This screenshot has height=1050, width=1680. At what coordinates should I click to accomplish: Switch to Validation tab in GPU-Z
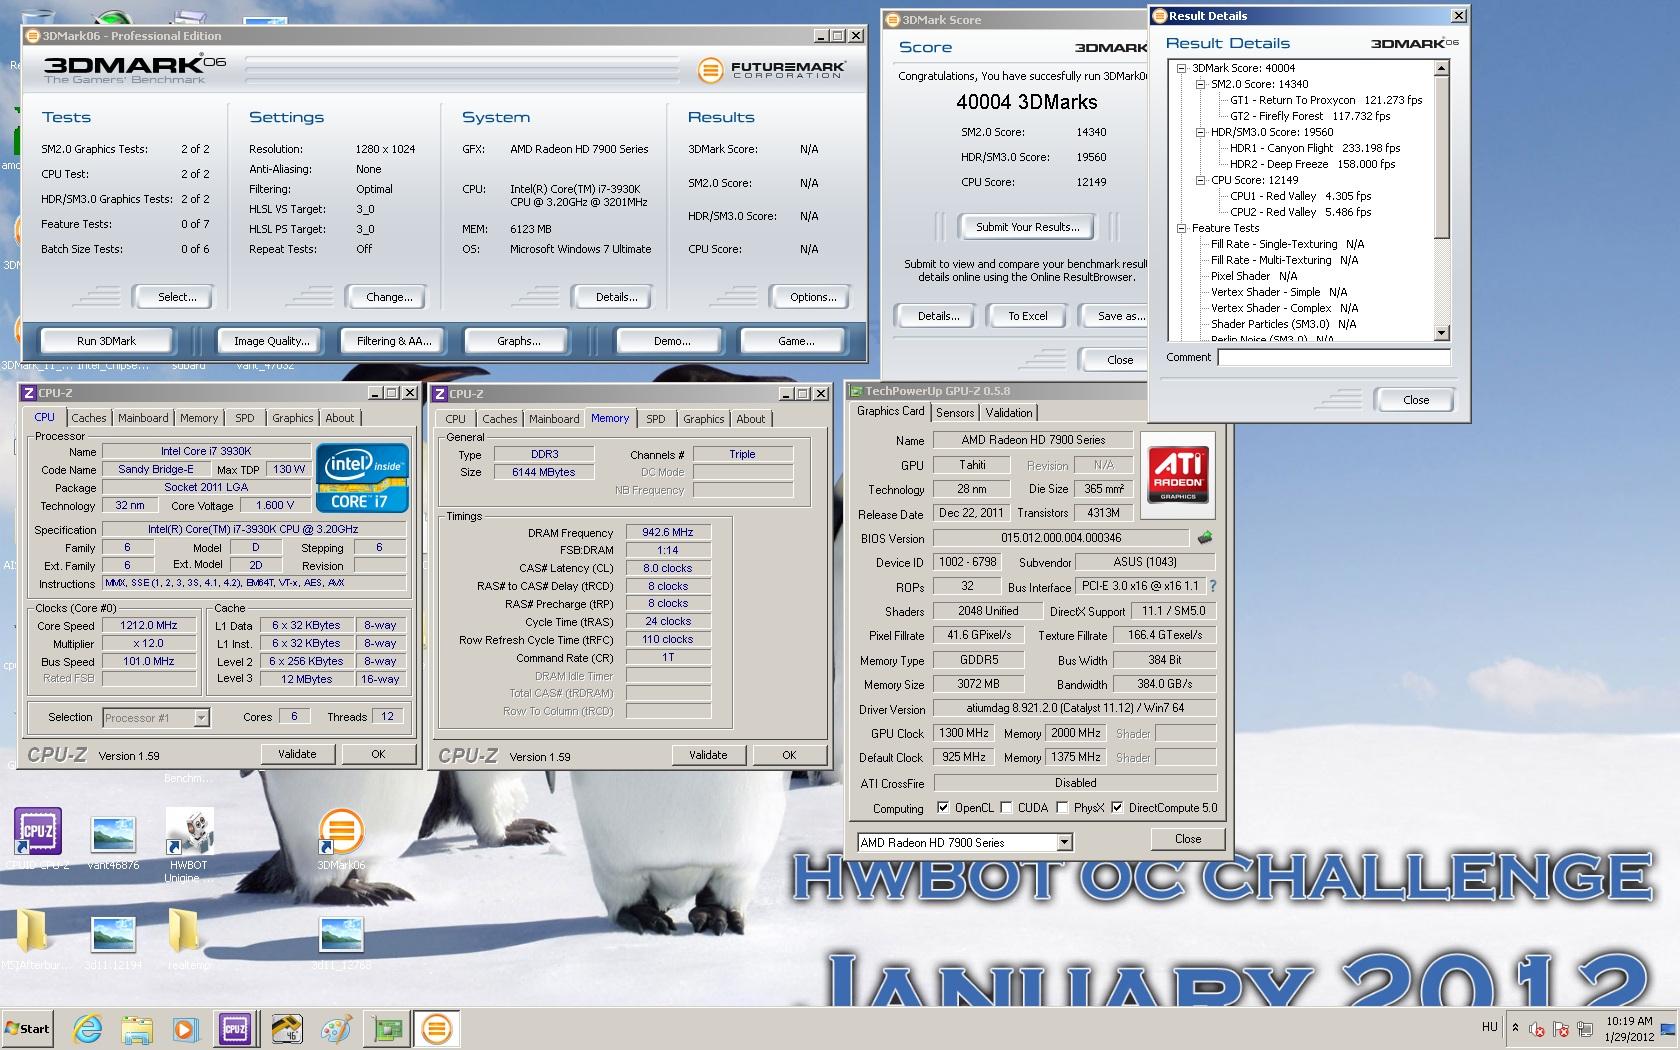(x=1009, y=413)
